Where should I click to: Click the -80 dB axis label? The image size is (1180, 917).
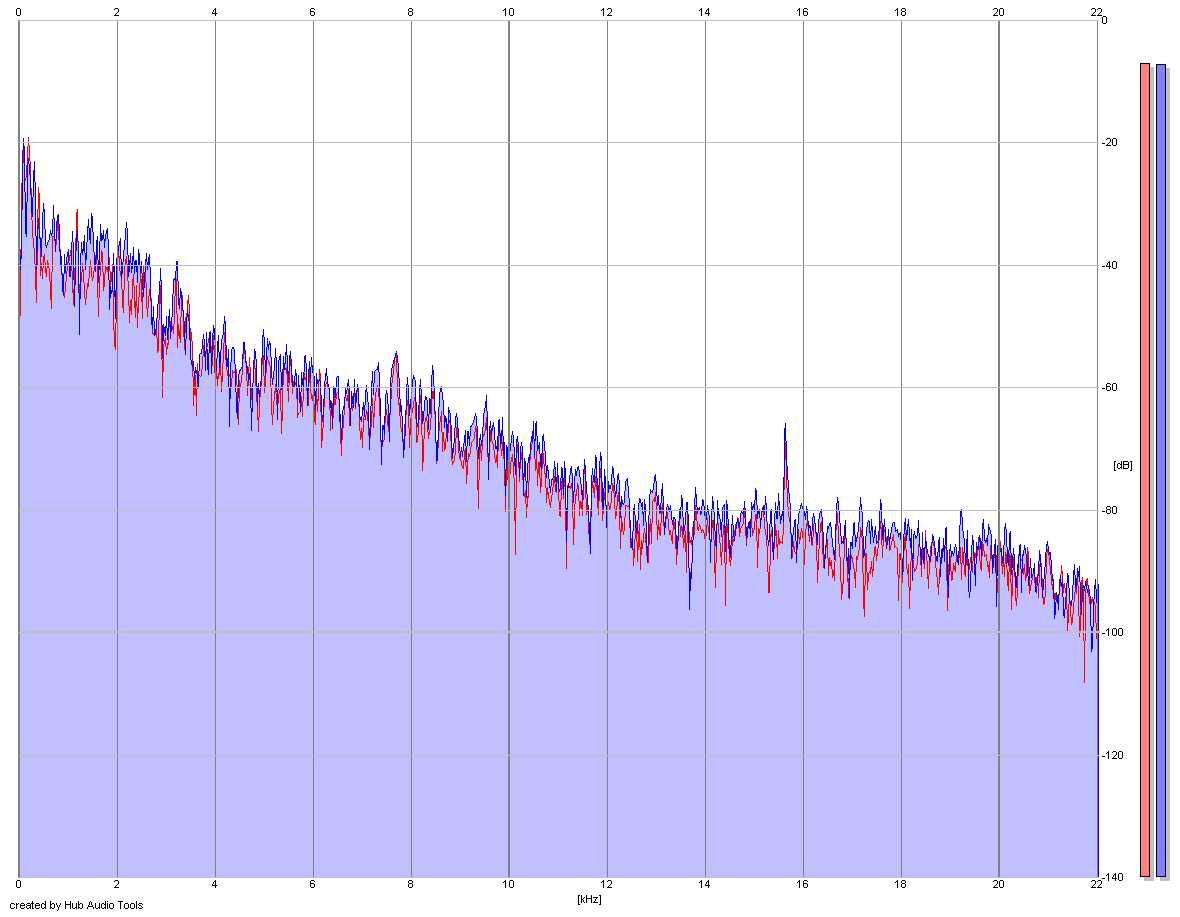pyautogui.click(x=1110, y=510)
